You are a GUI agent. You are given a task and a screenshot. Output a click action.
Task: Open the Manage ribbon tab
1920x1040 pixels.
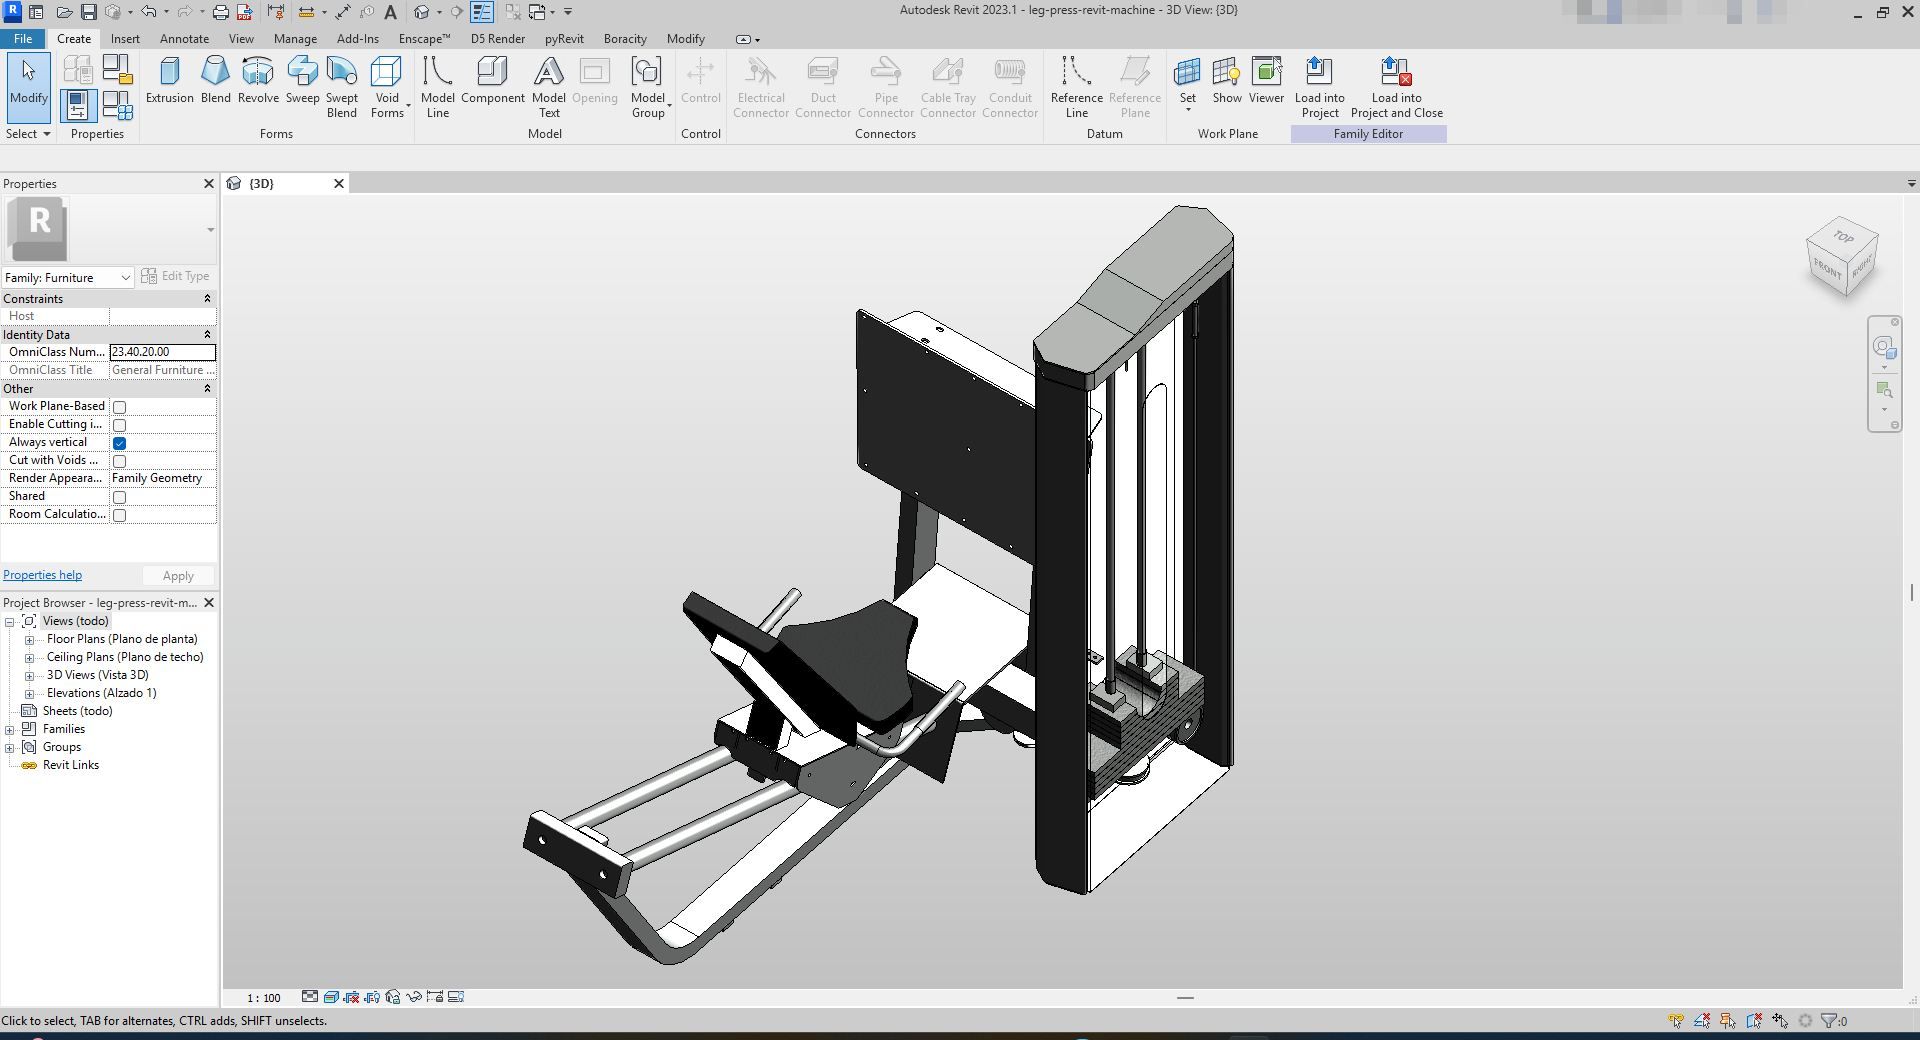pyautogui.click(x=295, y=39)
